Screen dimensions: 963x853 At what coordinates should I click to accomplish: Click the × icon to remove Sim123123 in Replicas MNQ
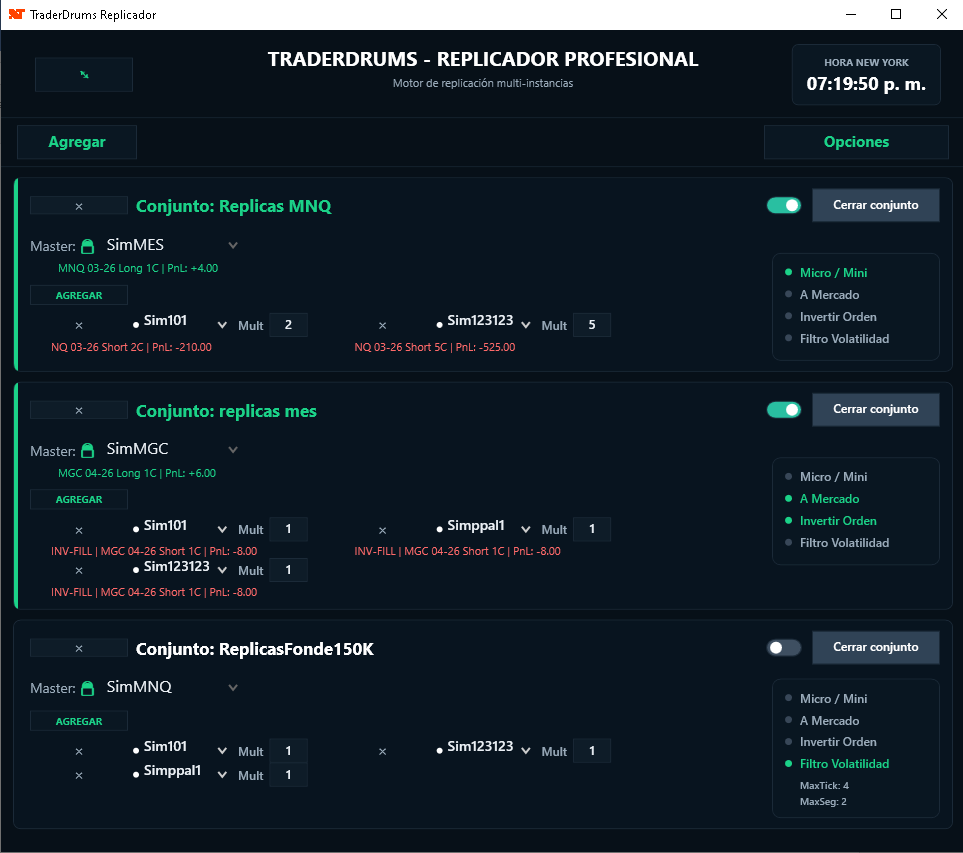(x=381, y=324)
